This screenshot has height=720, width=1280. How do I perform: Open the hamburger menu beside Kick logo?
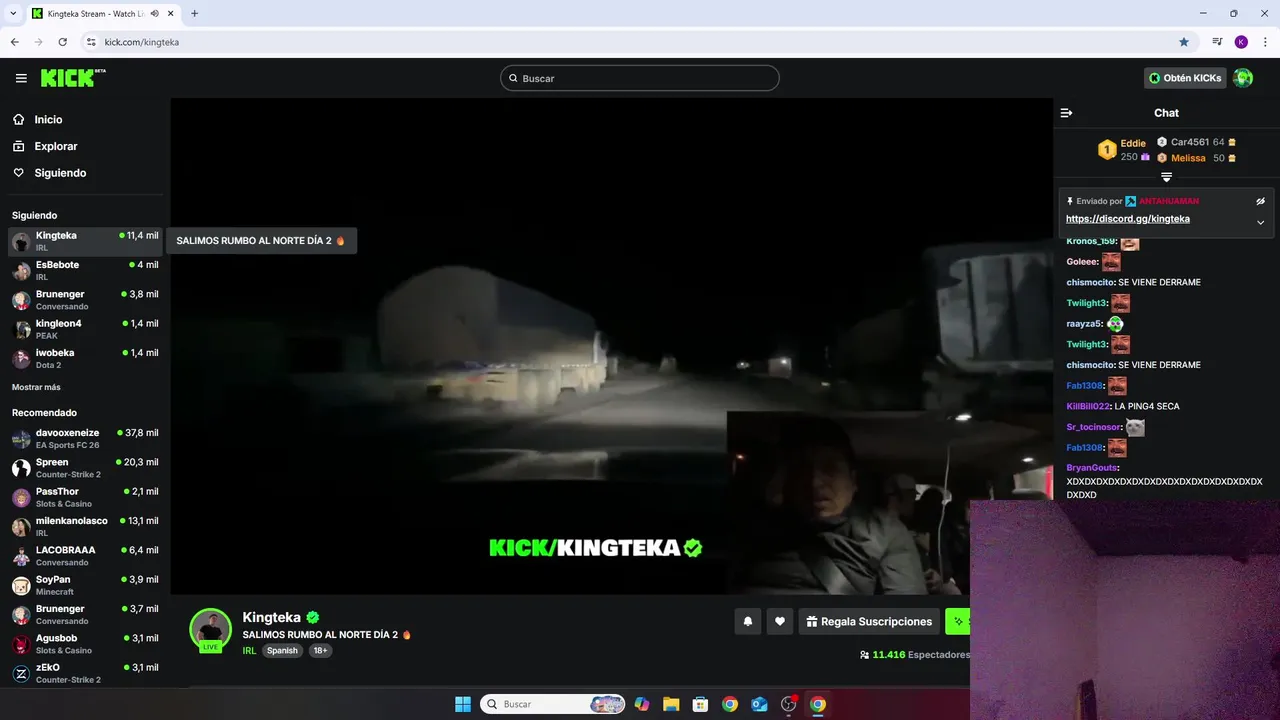click(x=21, y=78)
